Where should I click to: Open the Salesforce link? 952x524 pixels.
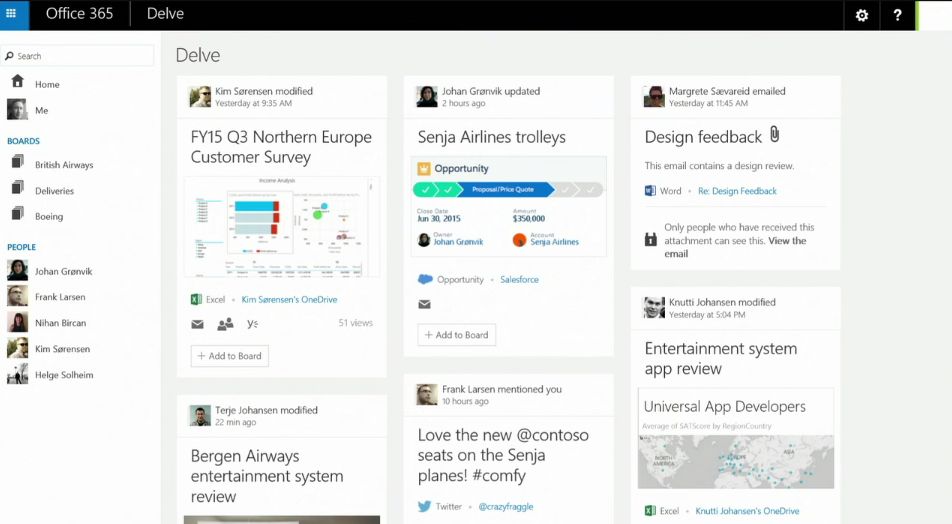[x=519, y=279]
